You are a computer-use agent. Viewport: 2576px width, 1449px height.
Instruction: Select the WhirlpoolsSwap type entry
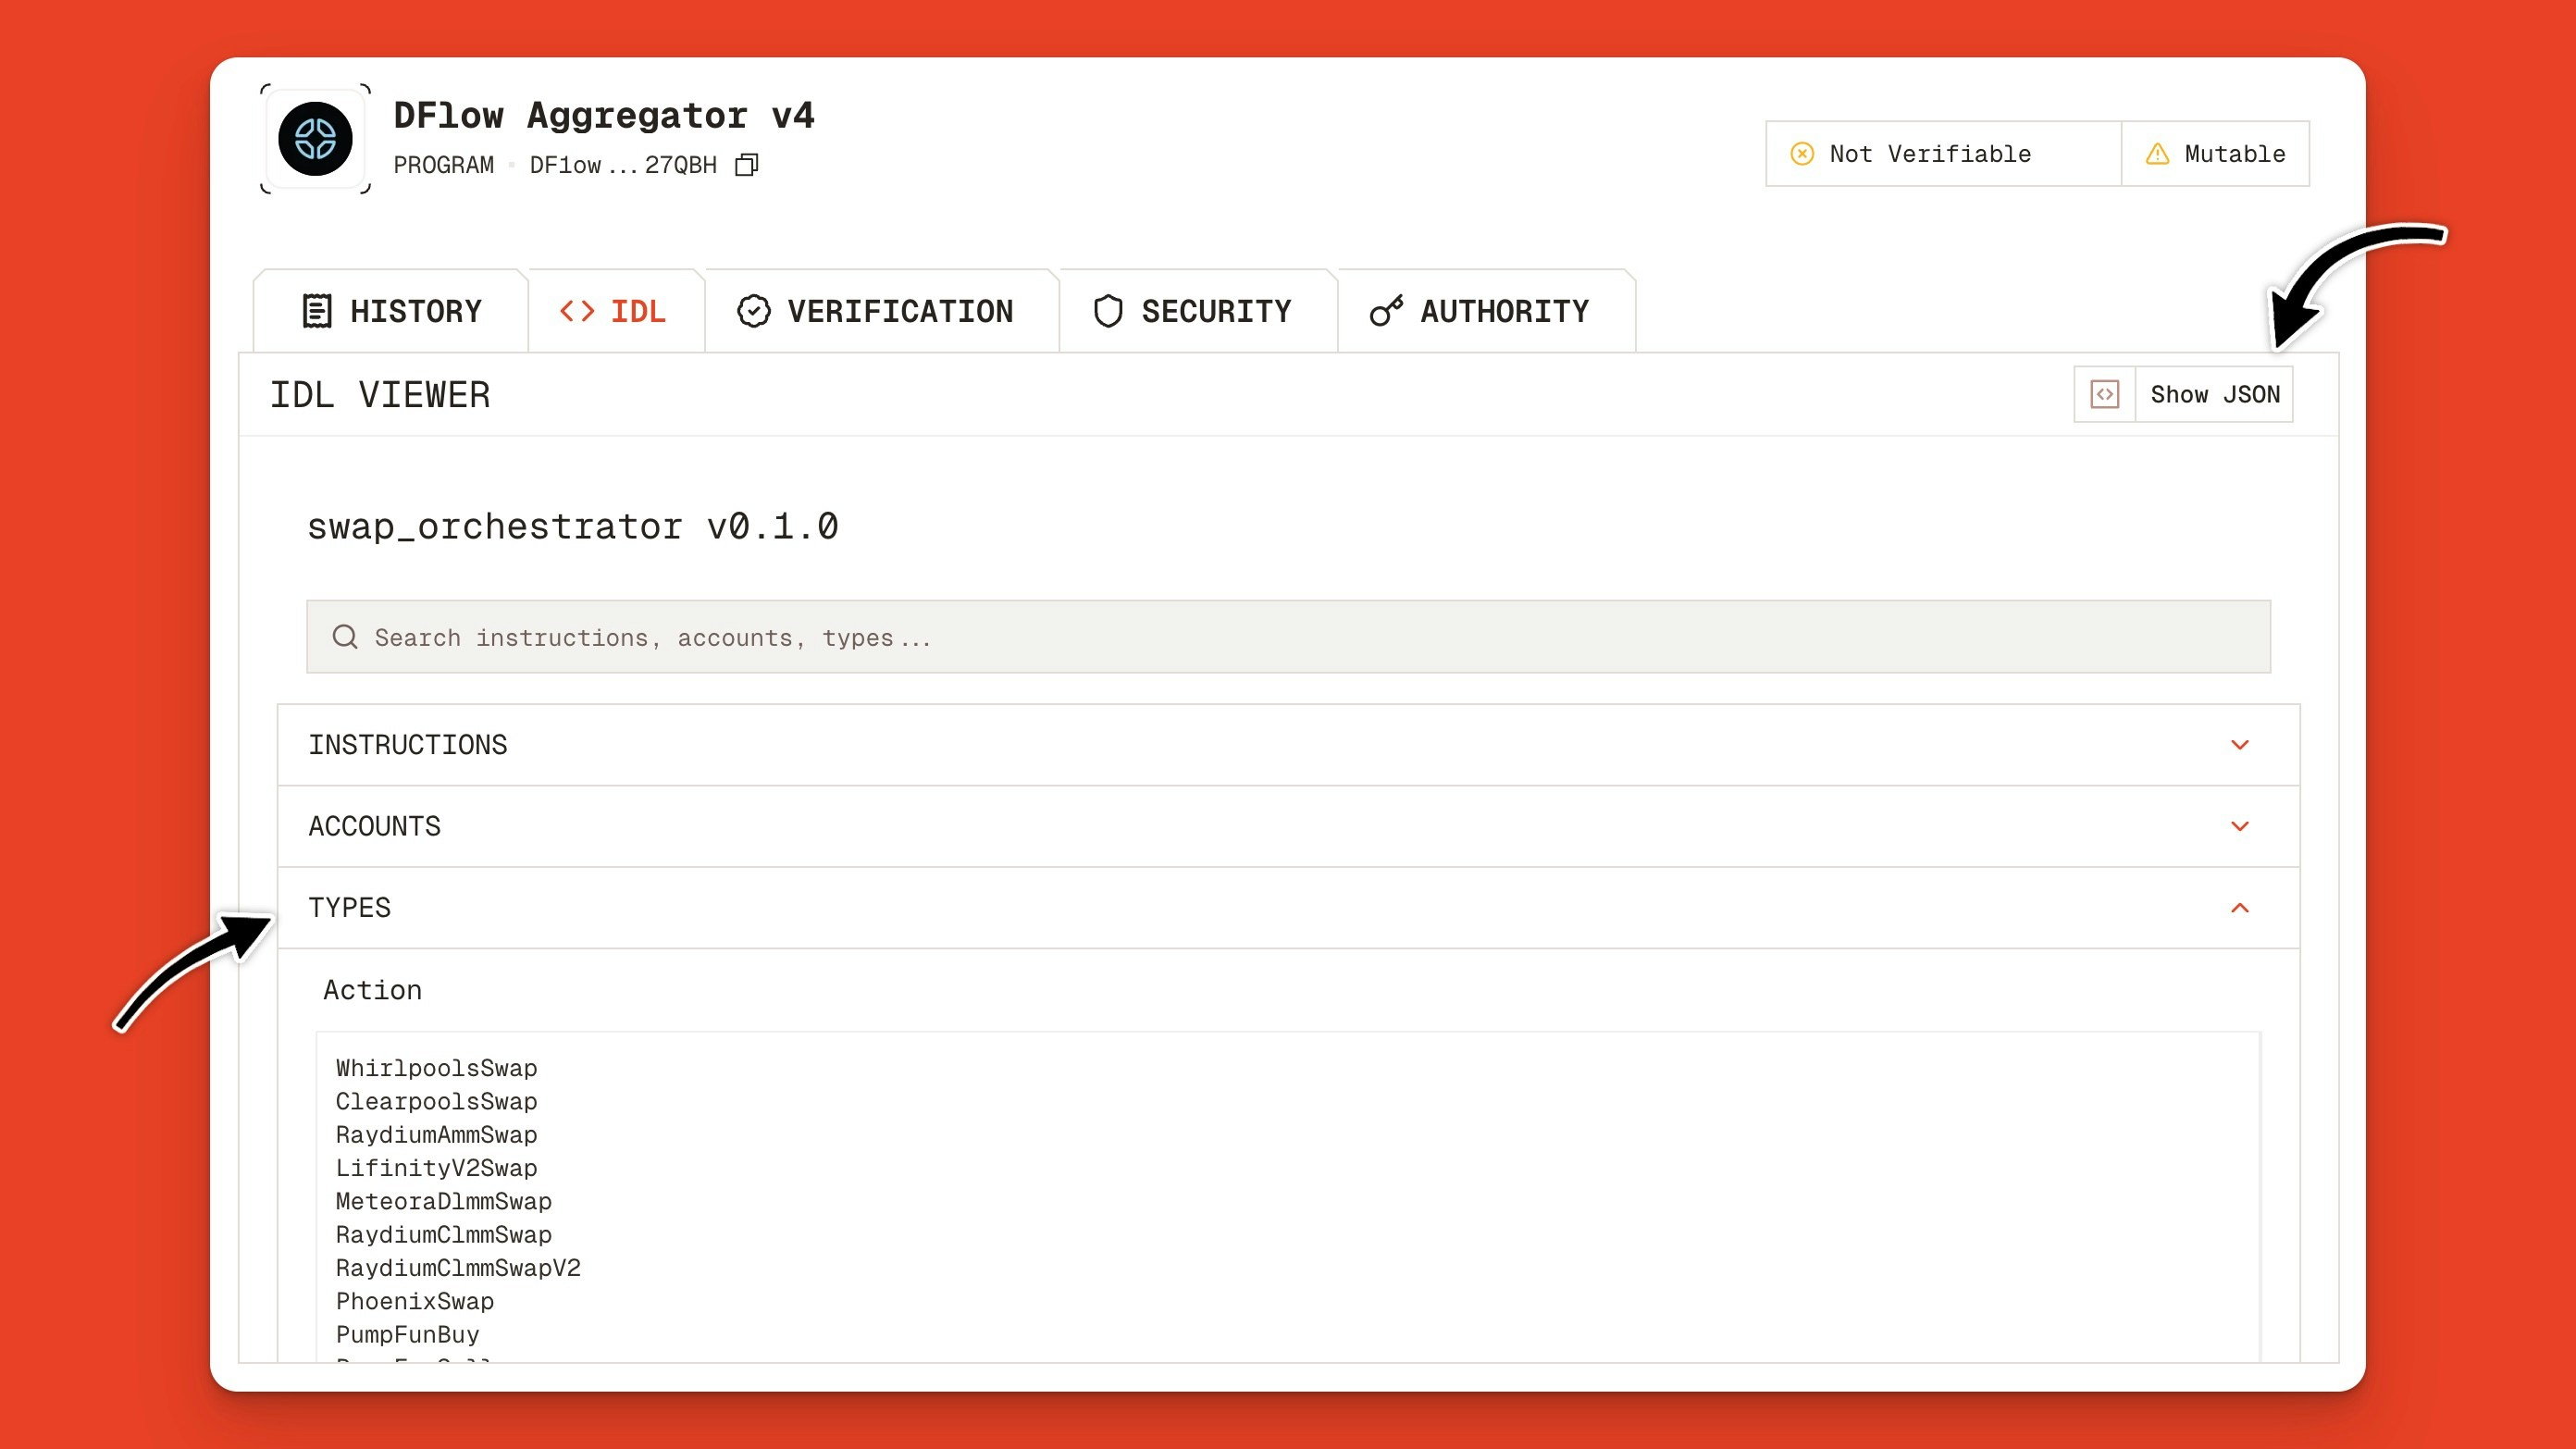coord(436,1068)
